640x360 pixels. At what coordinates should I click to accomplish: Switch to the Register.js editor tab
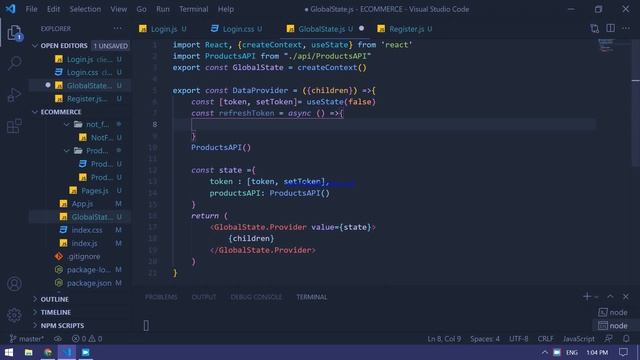[x=406, y=29]
